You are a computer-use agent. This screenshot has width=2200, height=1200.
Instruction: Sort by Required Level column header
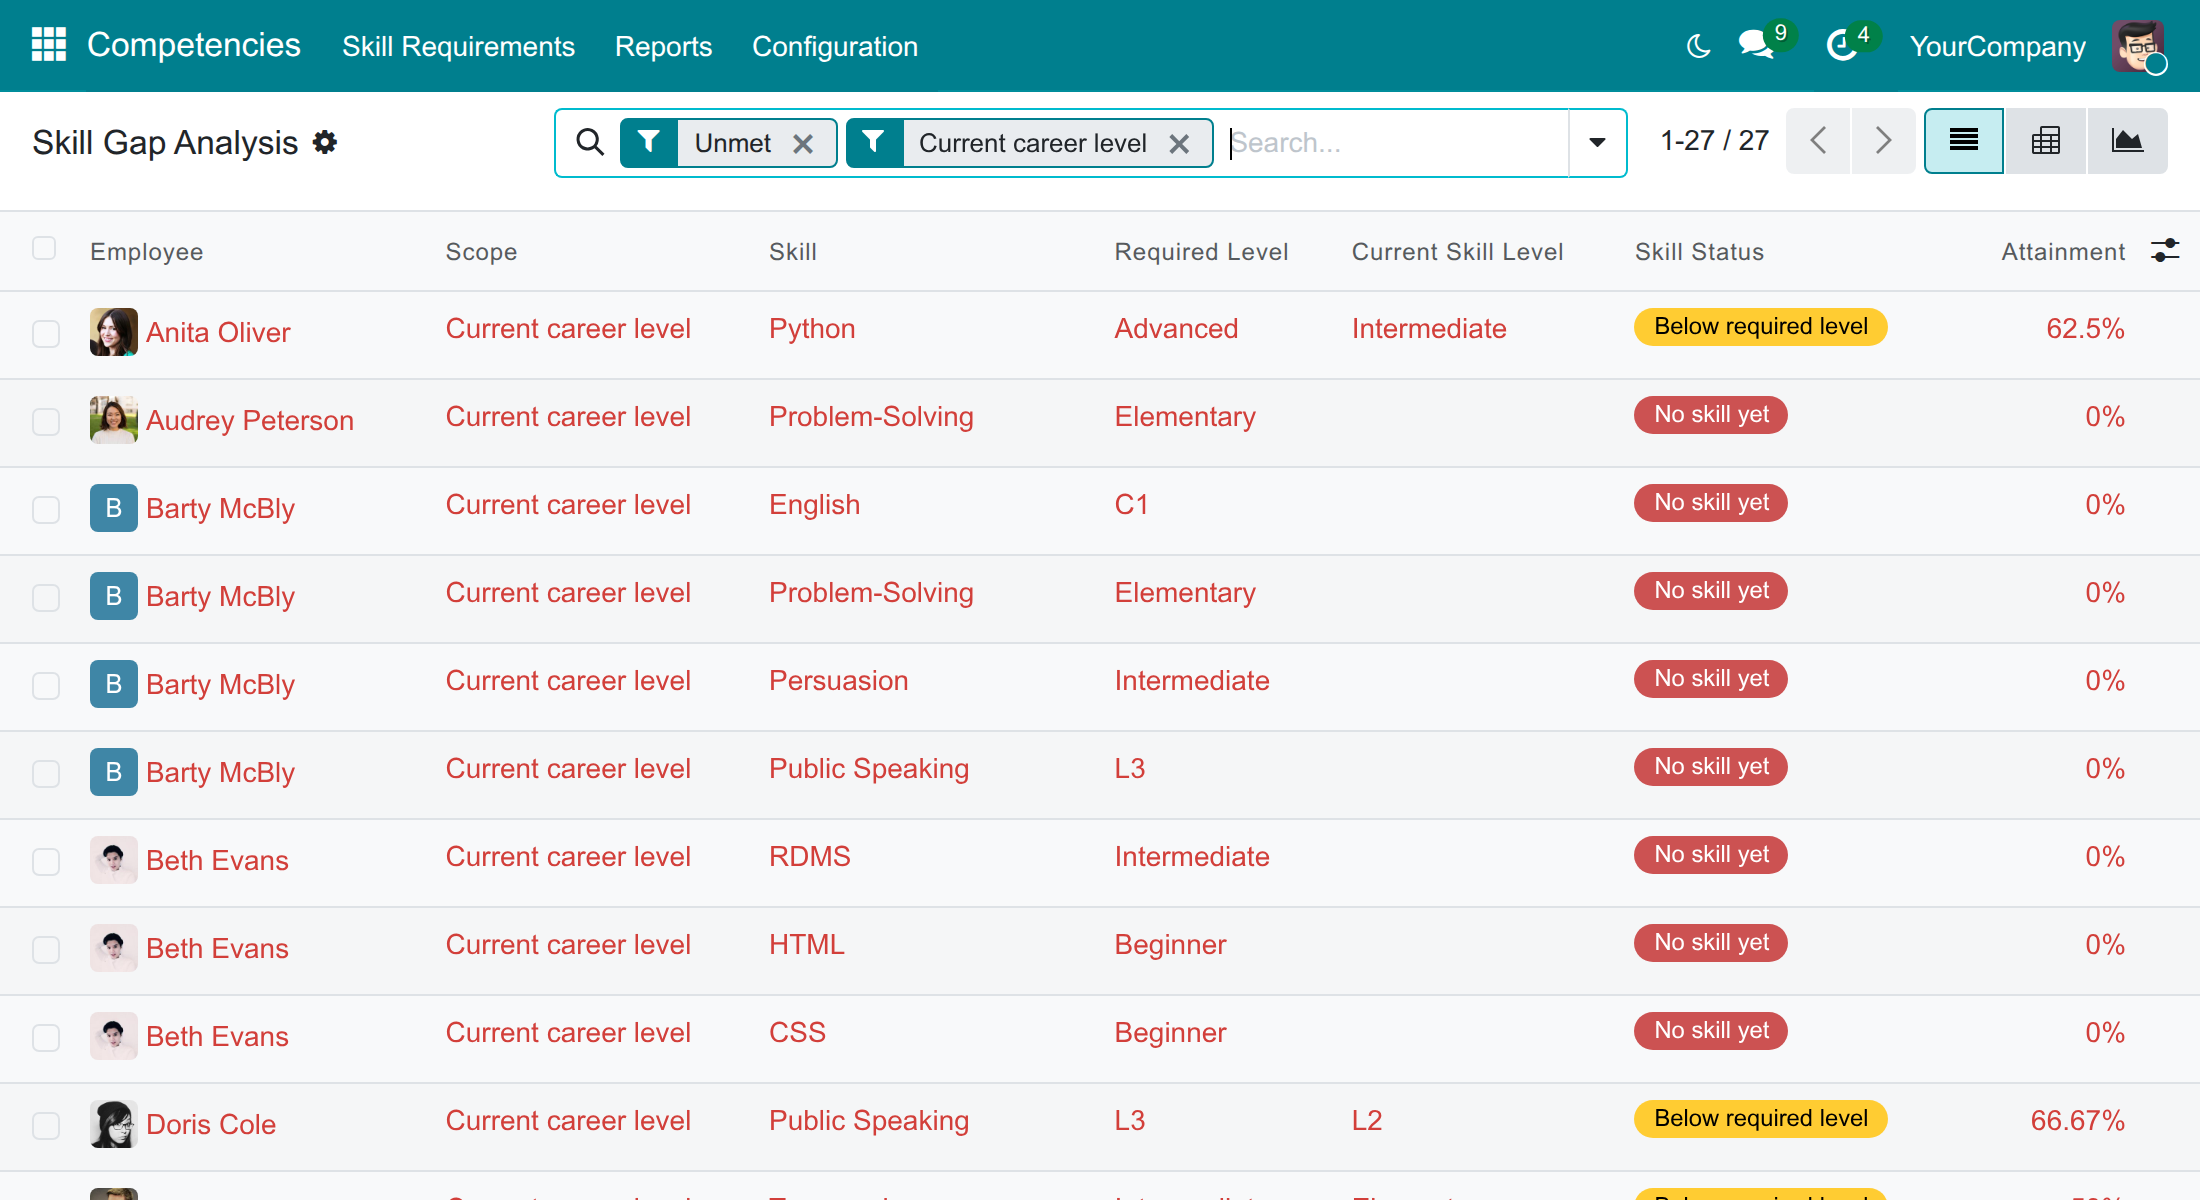(x=1201, y=252)
